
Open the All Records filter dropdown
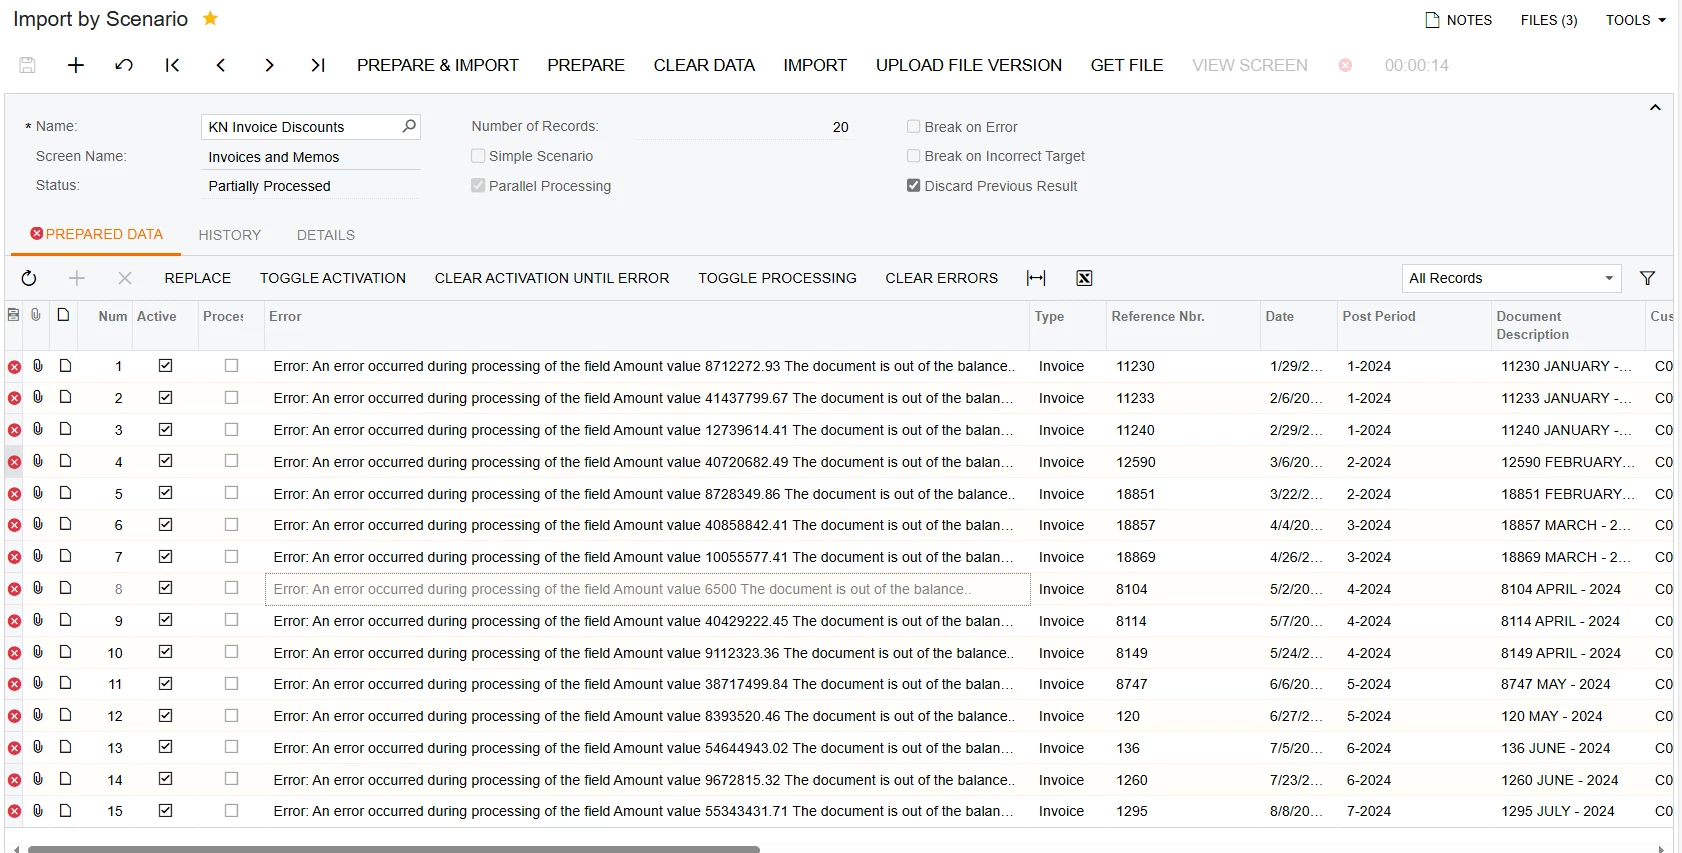(x=1512, y=278)
